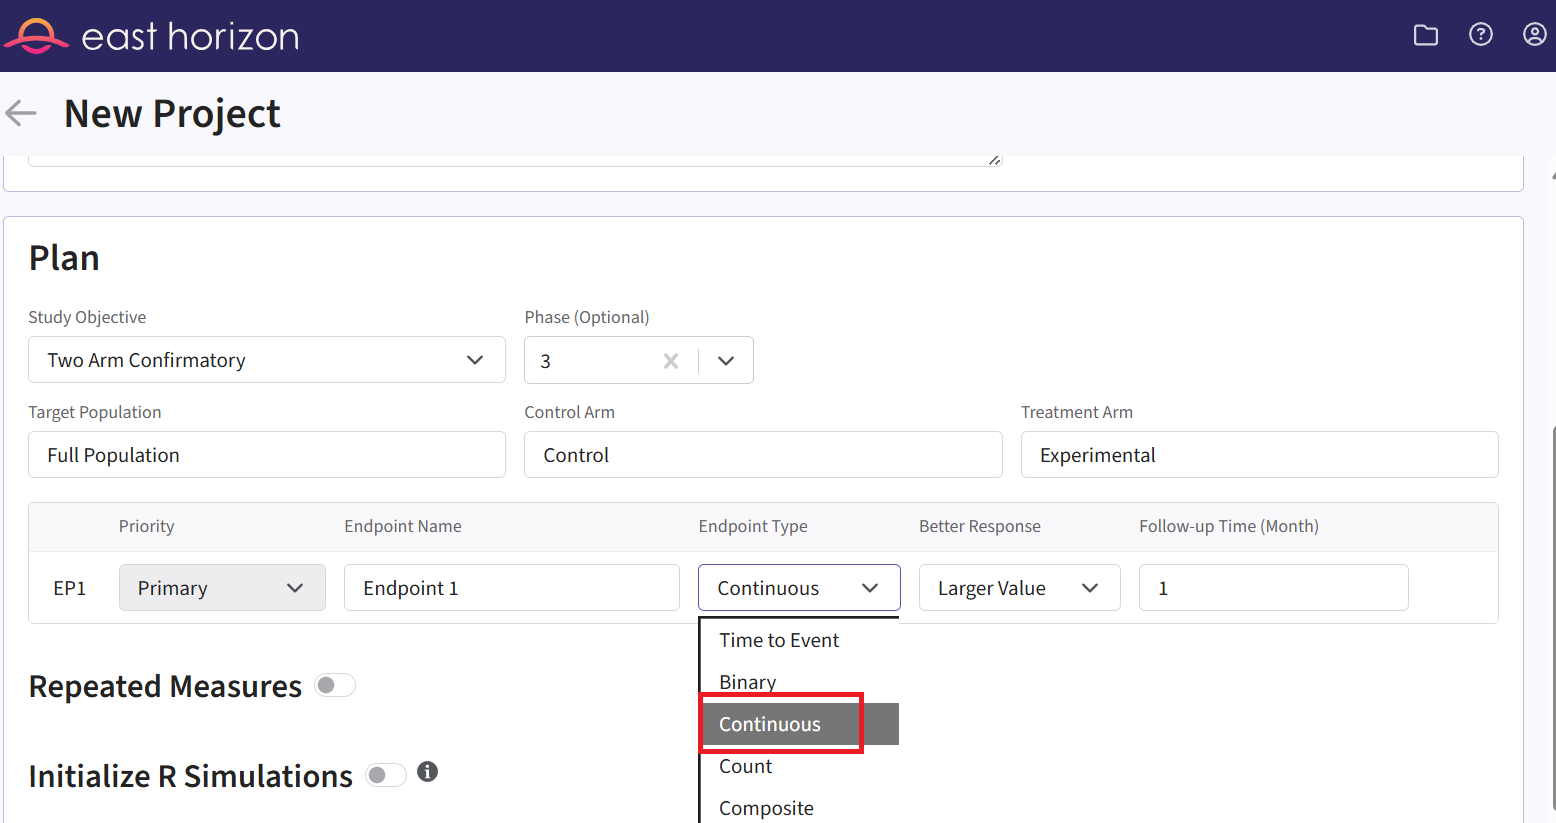
Task: Open the help question mark icon
Action: tap(1480, 35)
